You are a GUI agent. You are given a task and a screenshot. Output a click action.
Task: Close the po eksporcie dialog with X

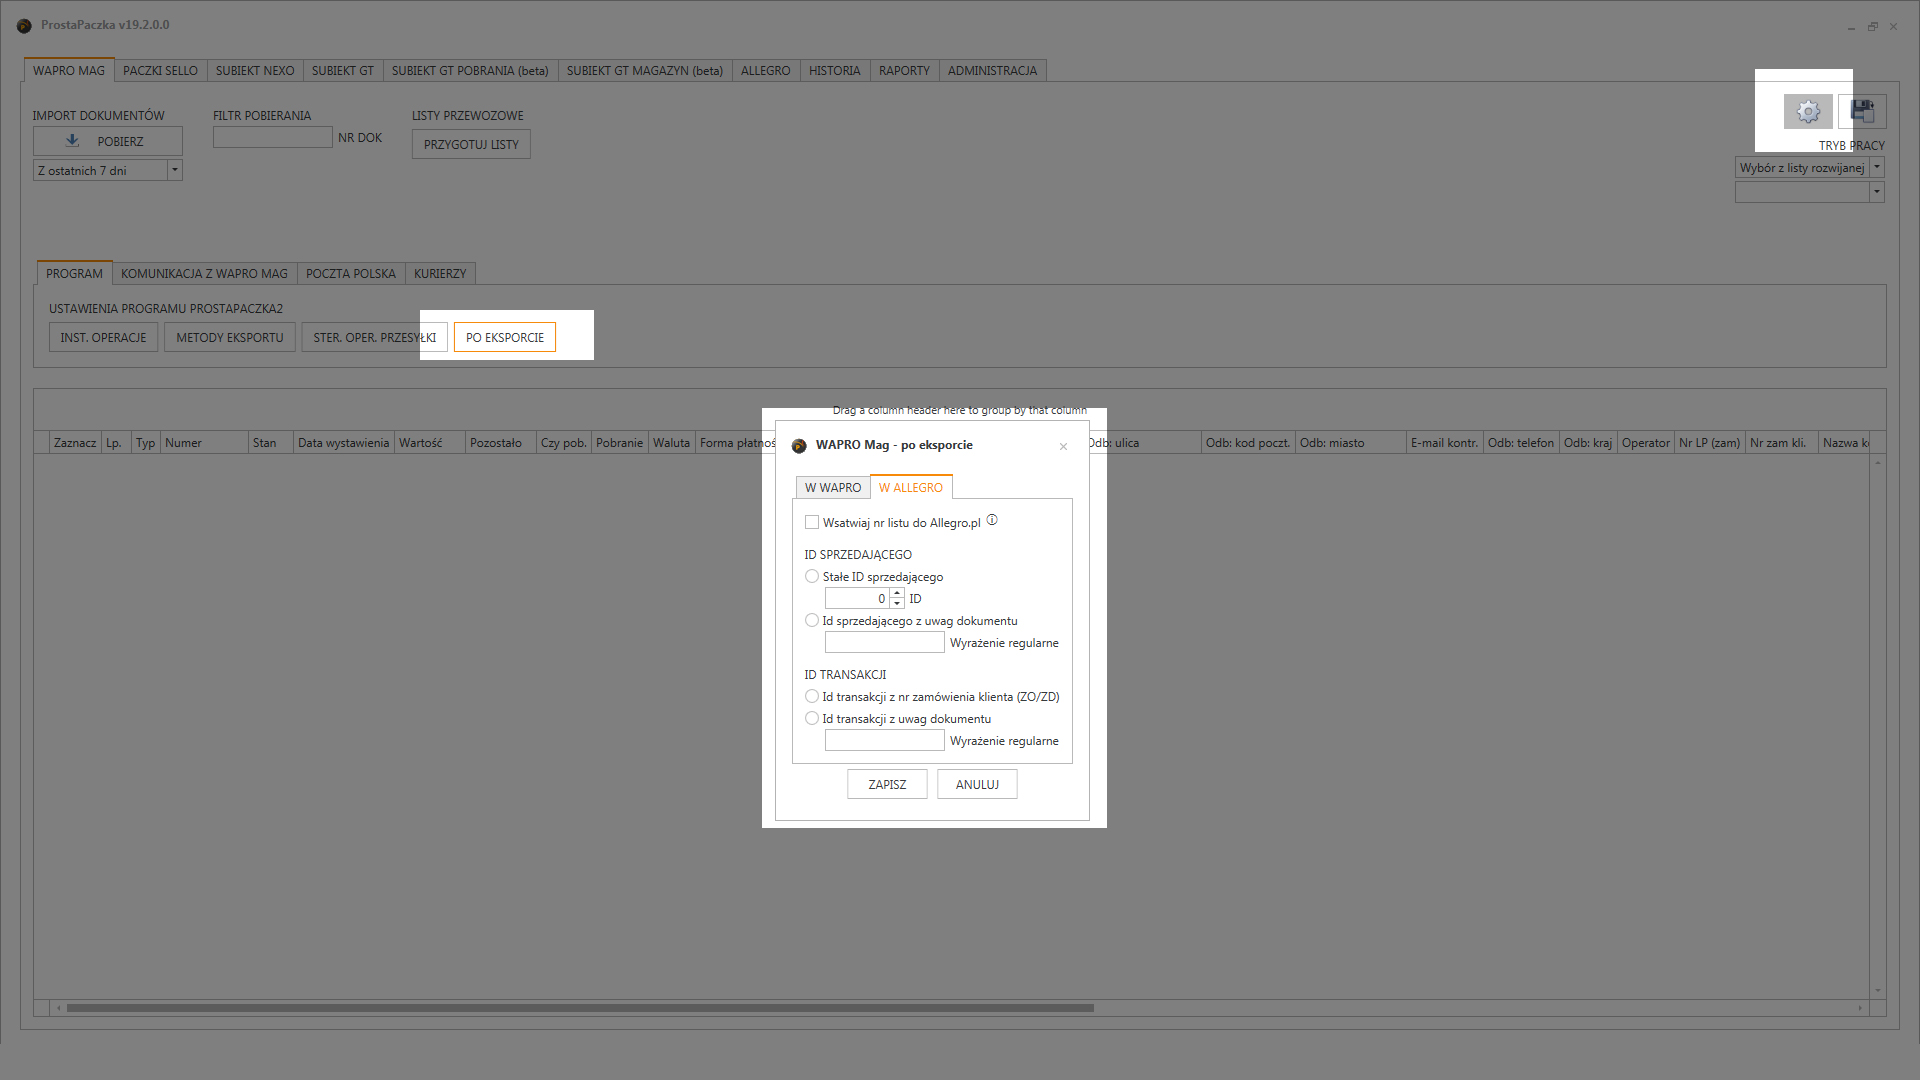point(1063,446)
